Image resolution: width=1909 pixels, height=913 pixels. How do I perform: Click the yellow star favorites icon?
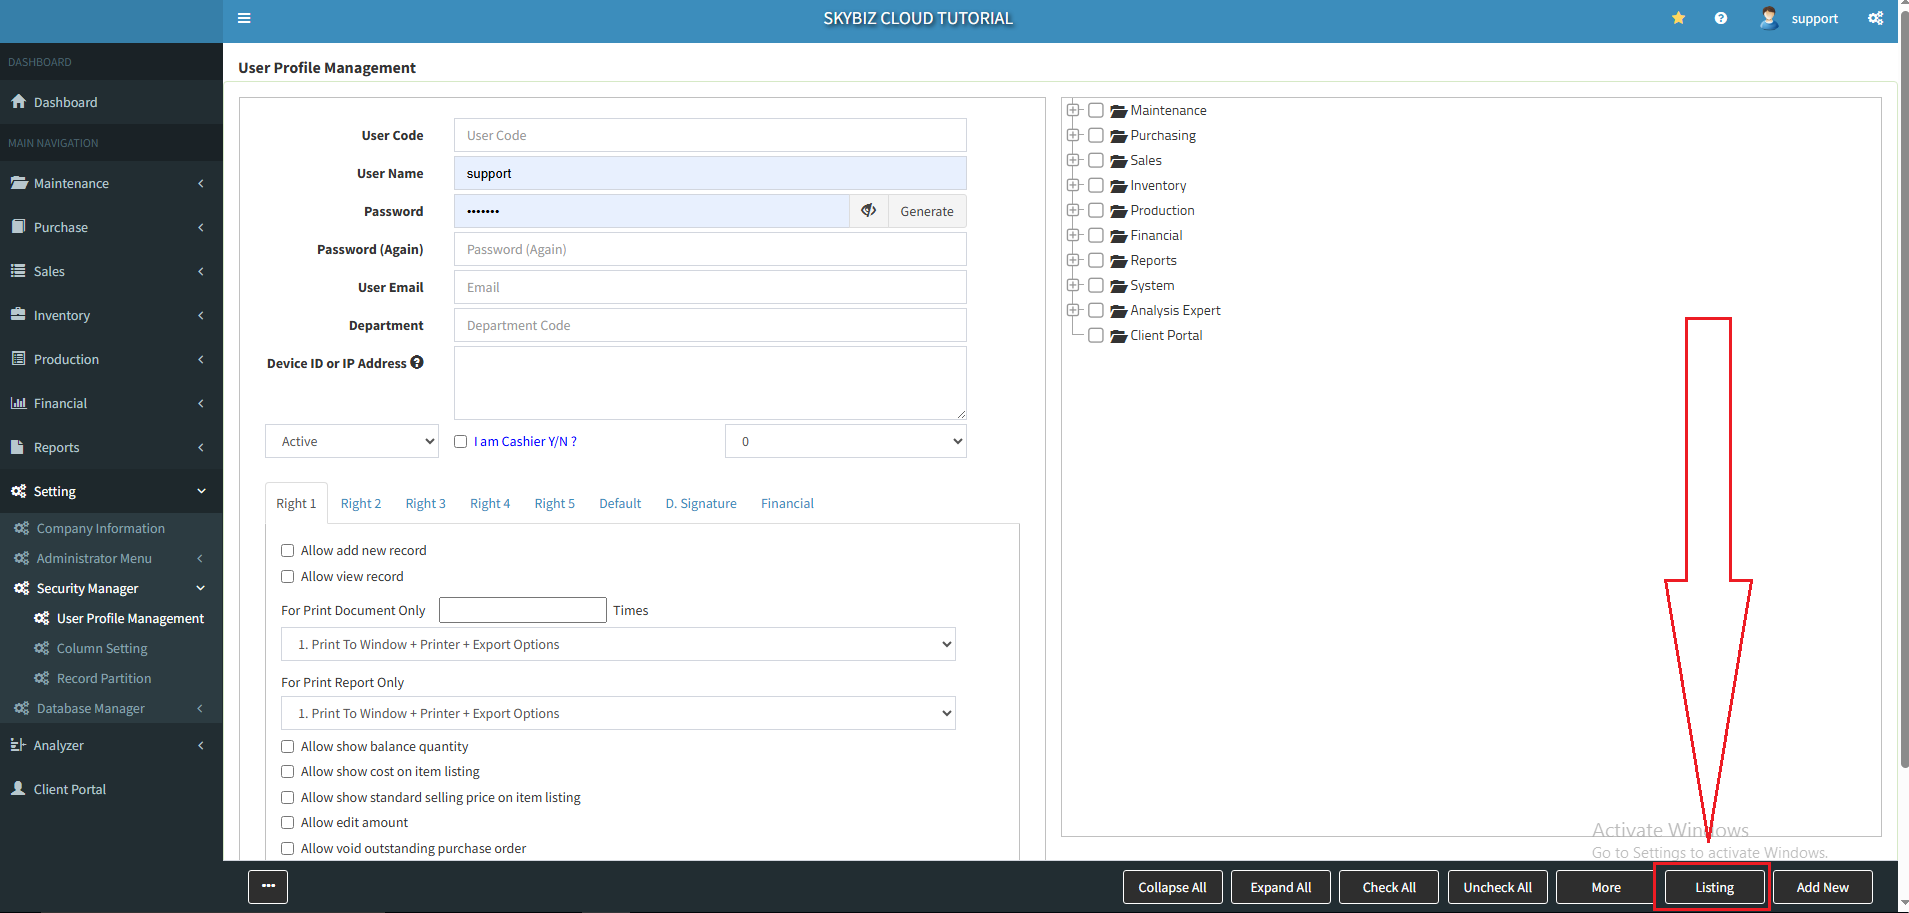1678,18
